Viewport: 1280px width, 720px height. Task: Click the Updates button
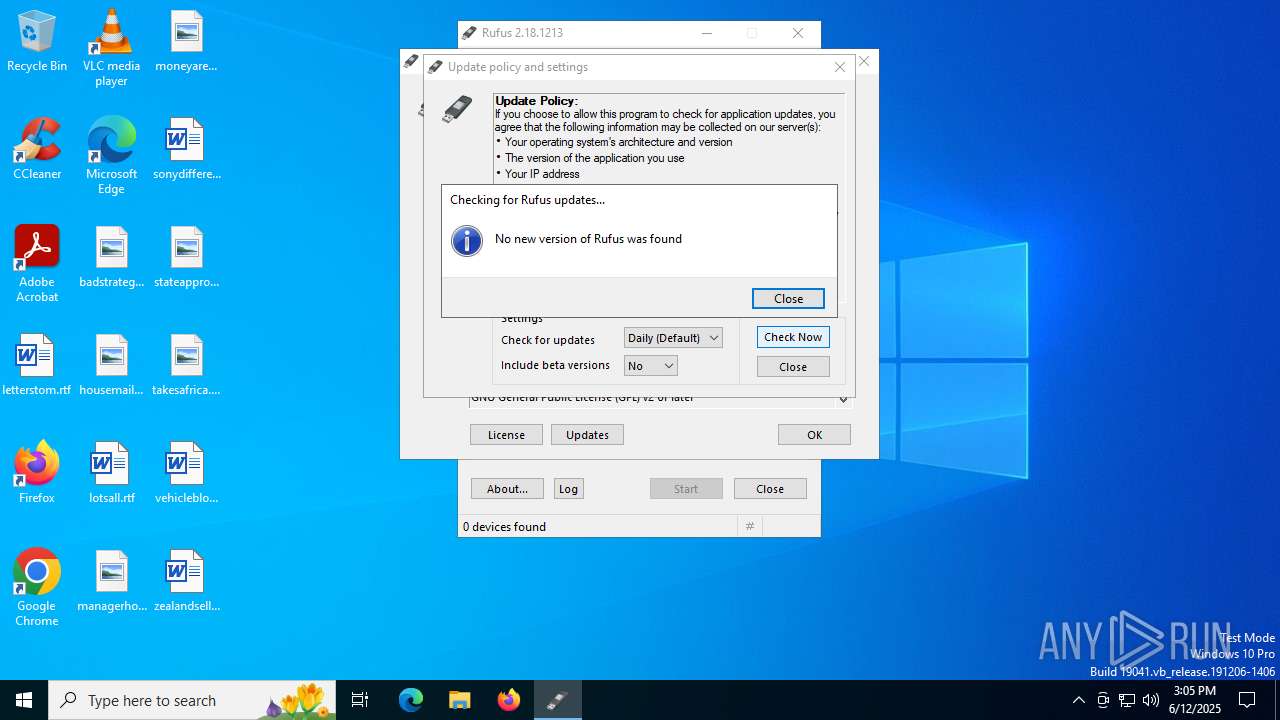[x=587, y=434]
